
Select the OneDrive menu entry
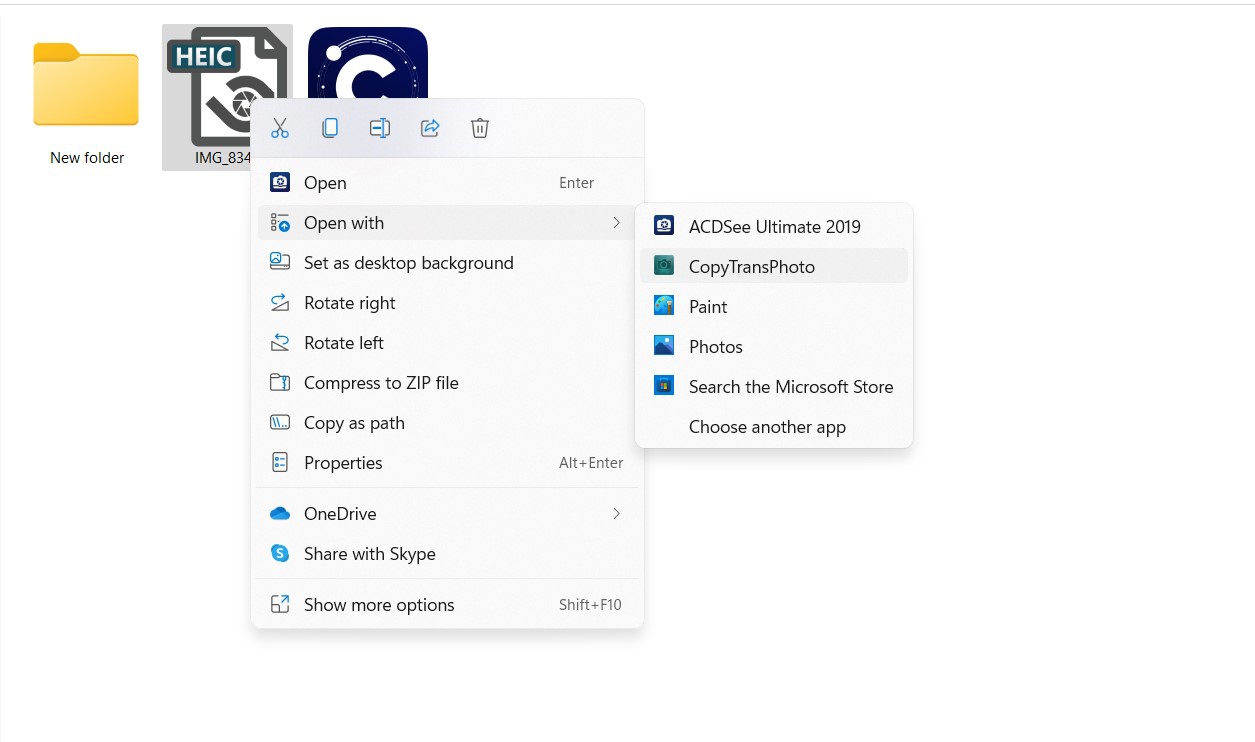pos(447,514)
